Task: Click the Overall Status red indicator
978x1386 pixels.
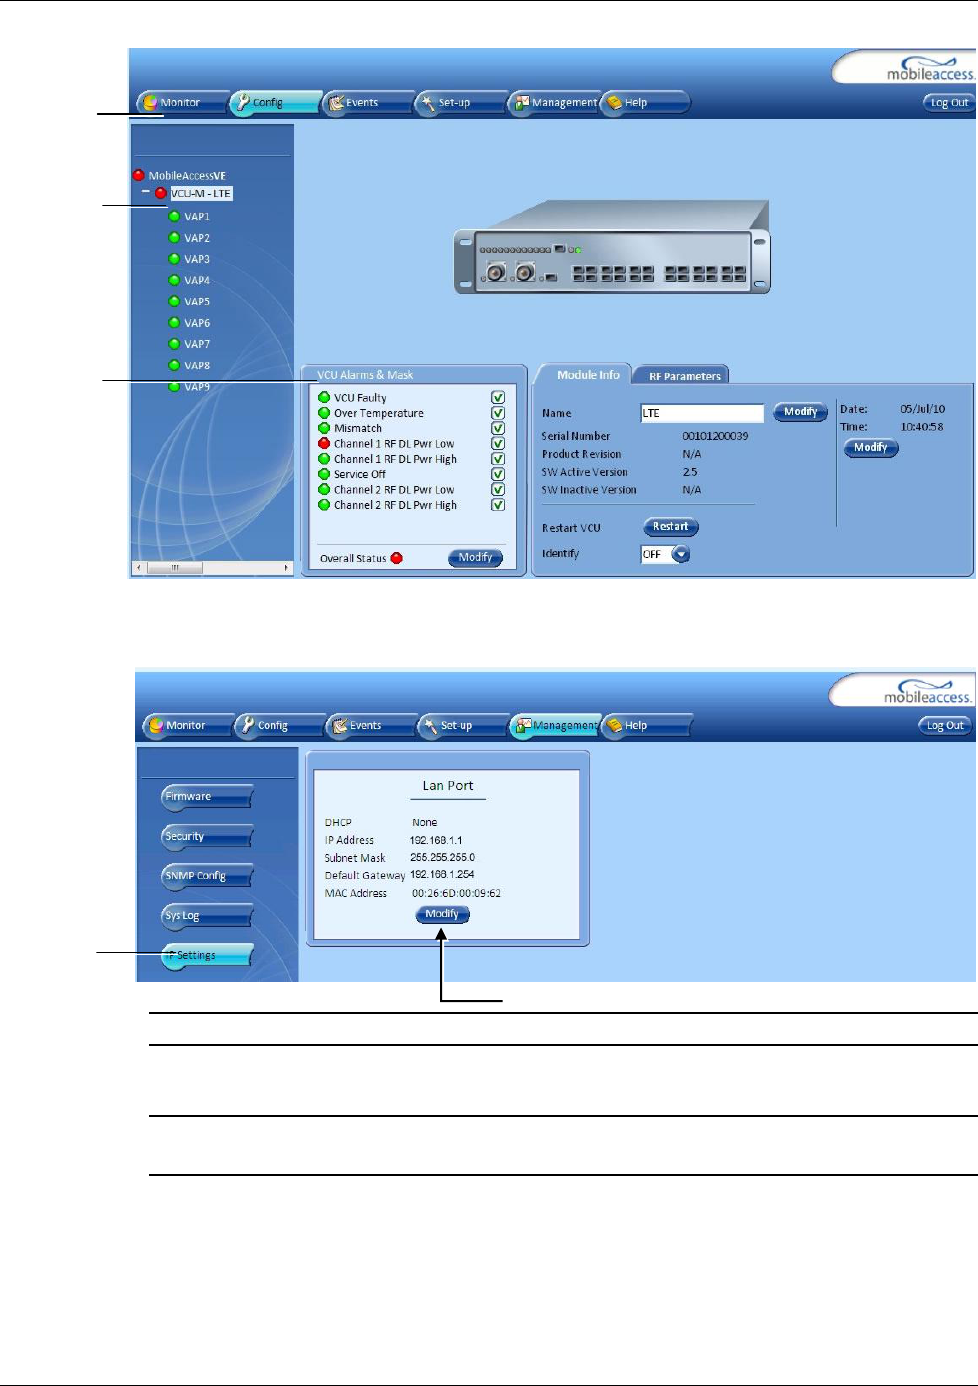Action: pos(397,558)
